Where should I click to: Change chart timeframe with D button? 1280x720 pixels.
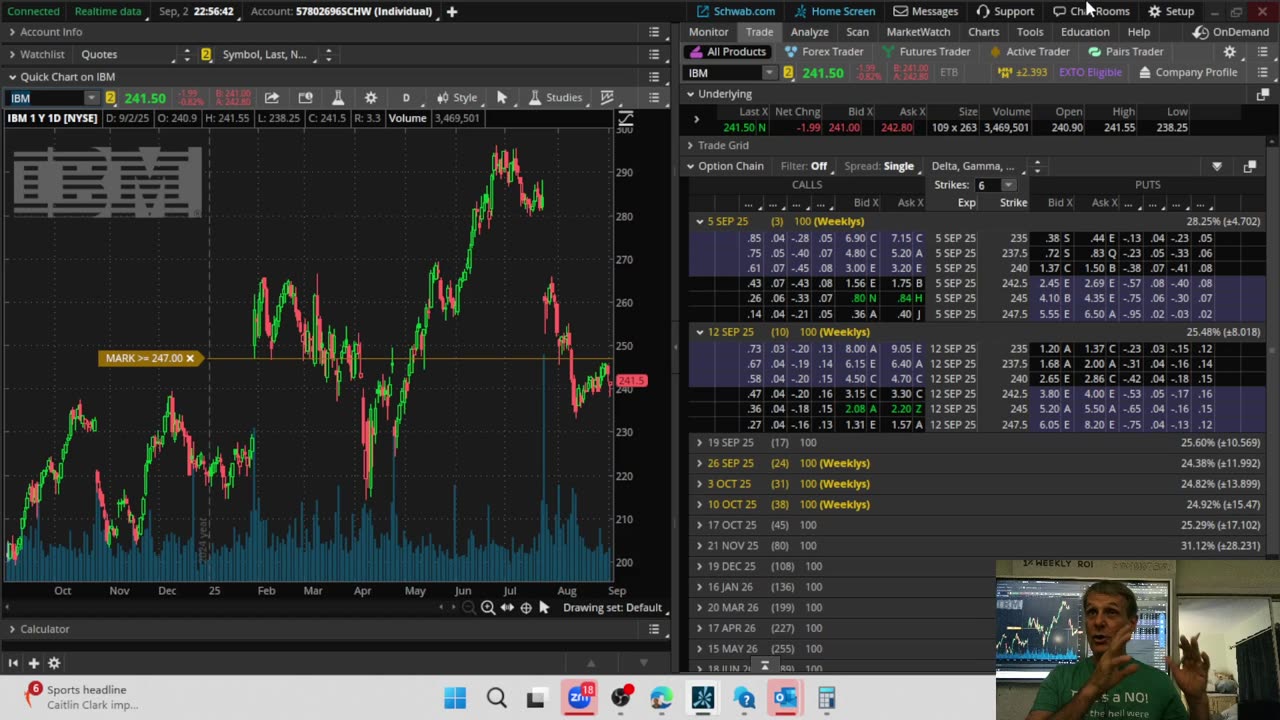pos(406,97)
